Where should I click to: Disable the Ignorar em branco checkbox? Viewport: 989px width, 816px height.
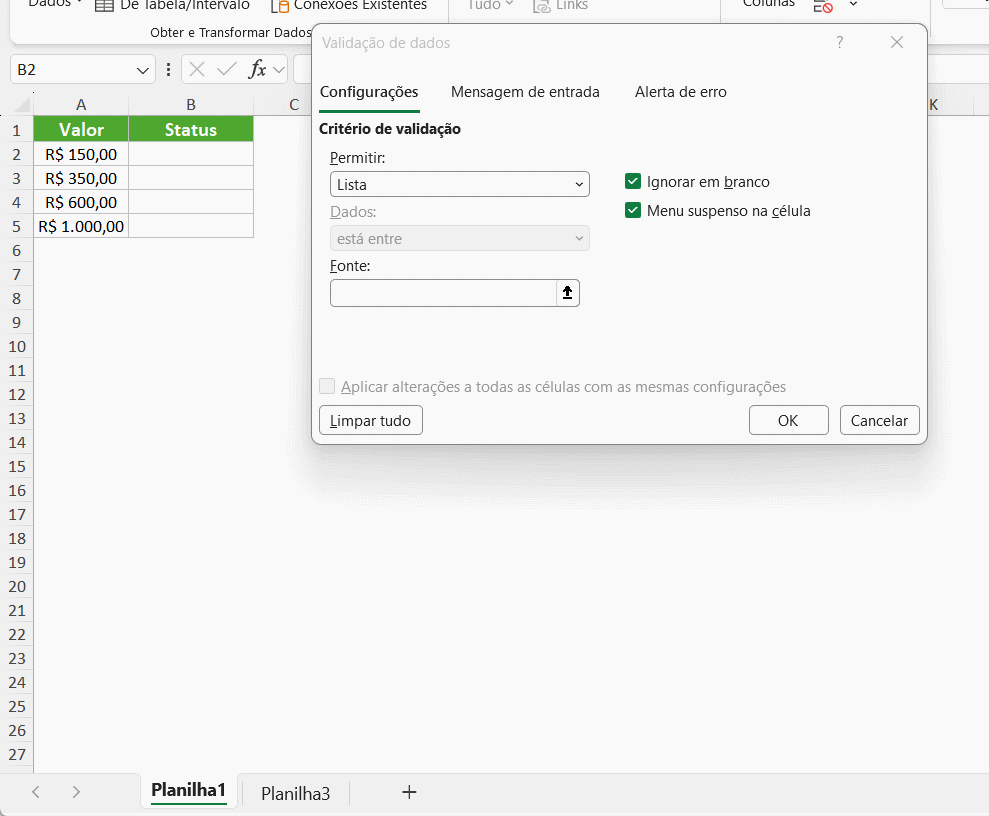tap(633, 181)
